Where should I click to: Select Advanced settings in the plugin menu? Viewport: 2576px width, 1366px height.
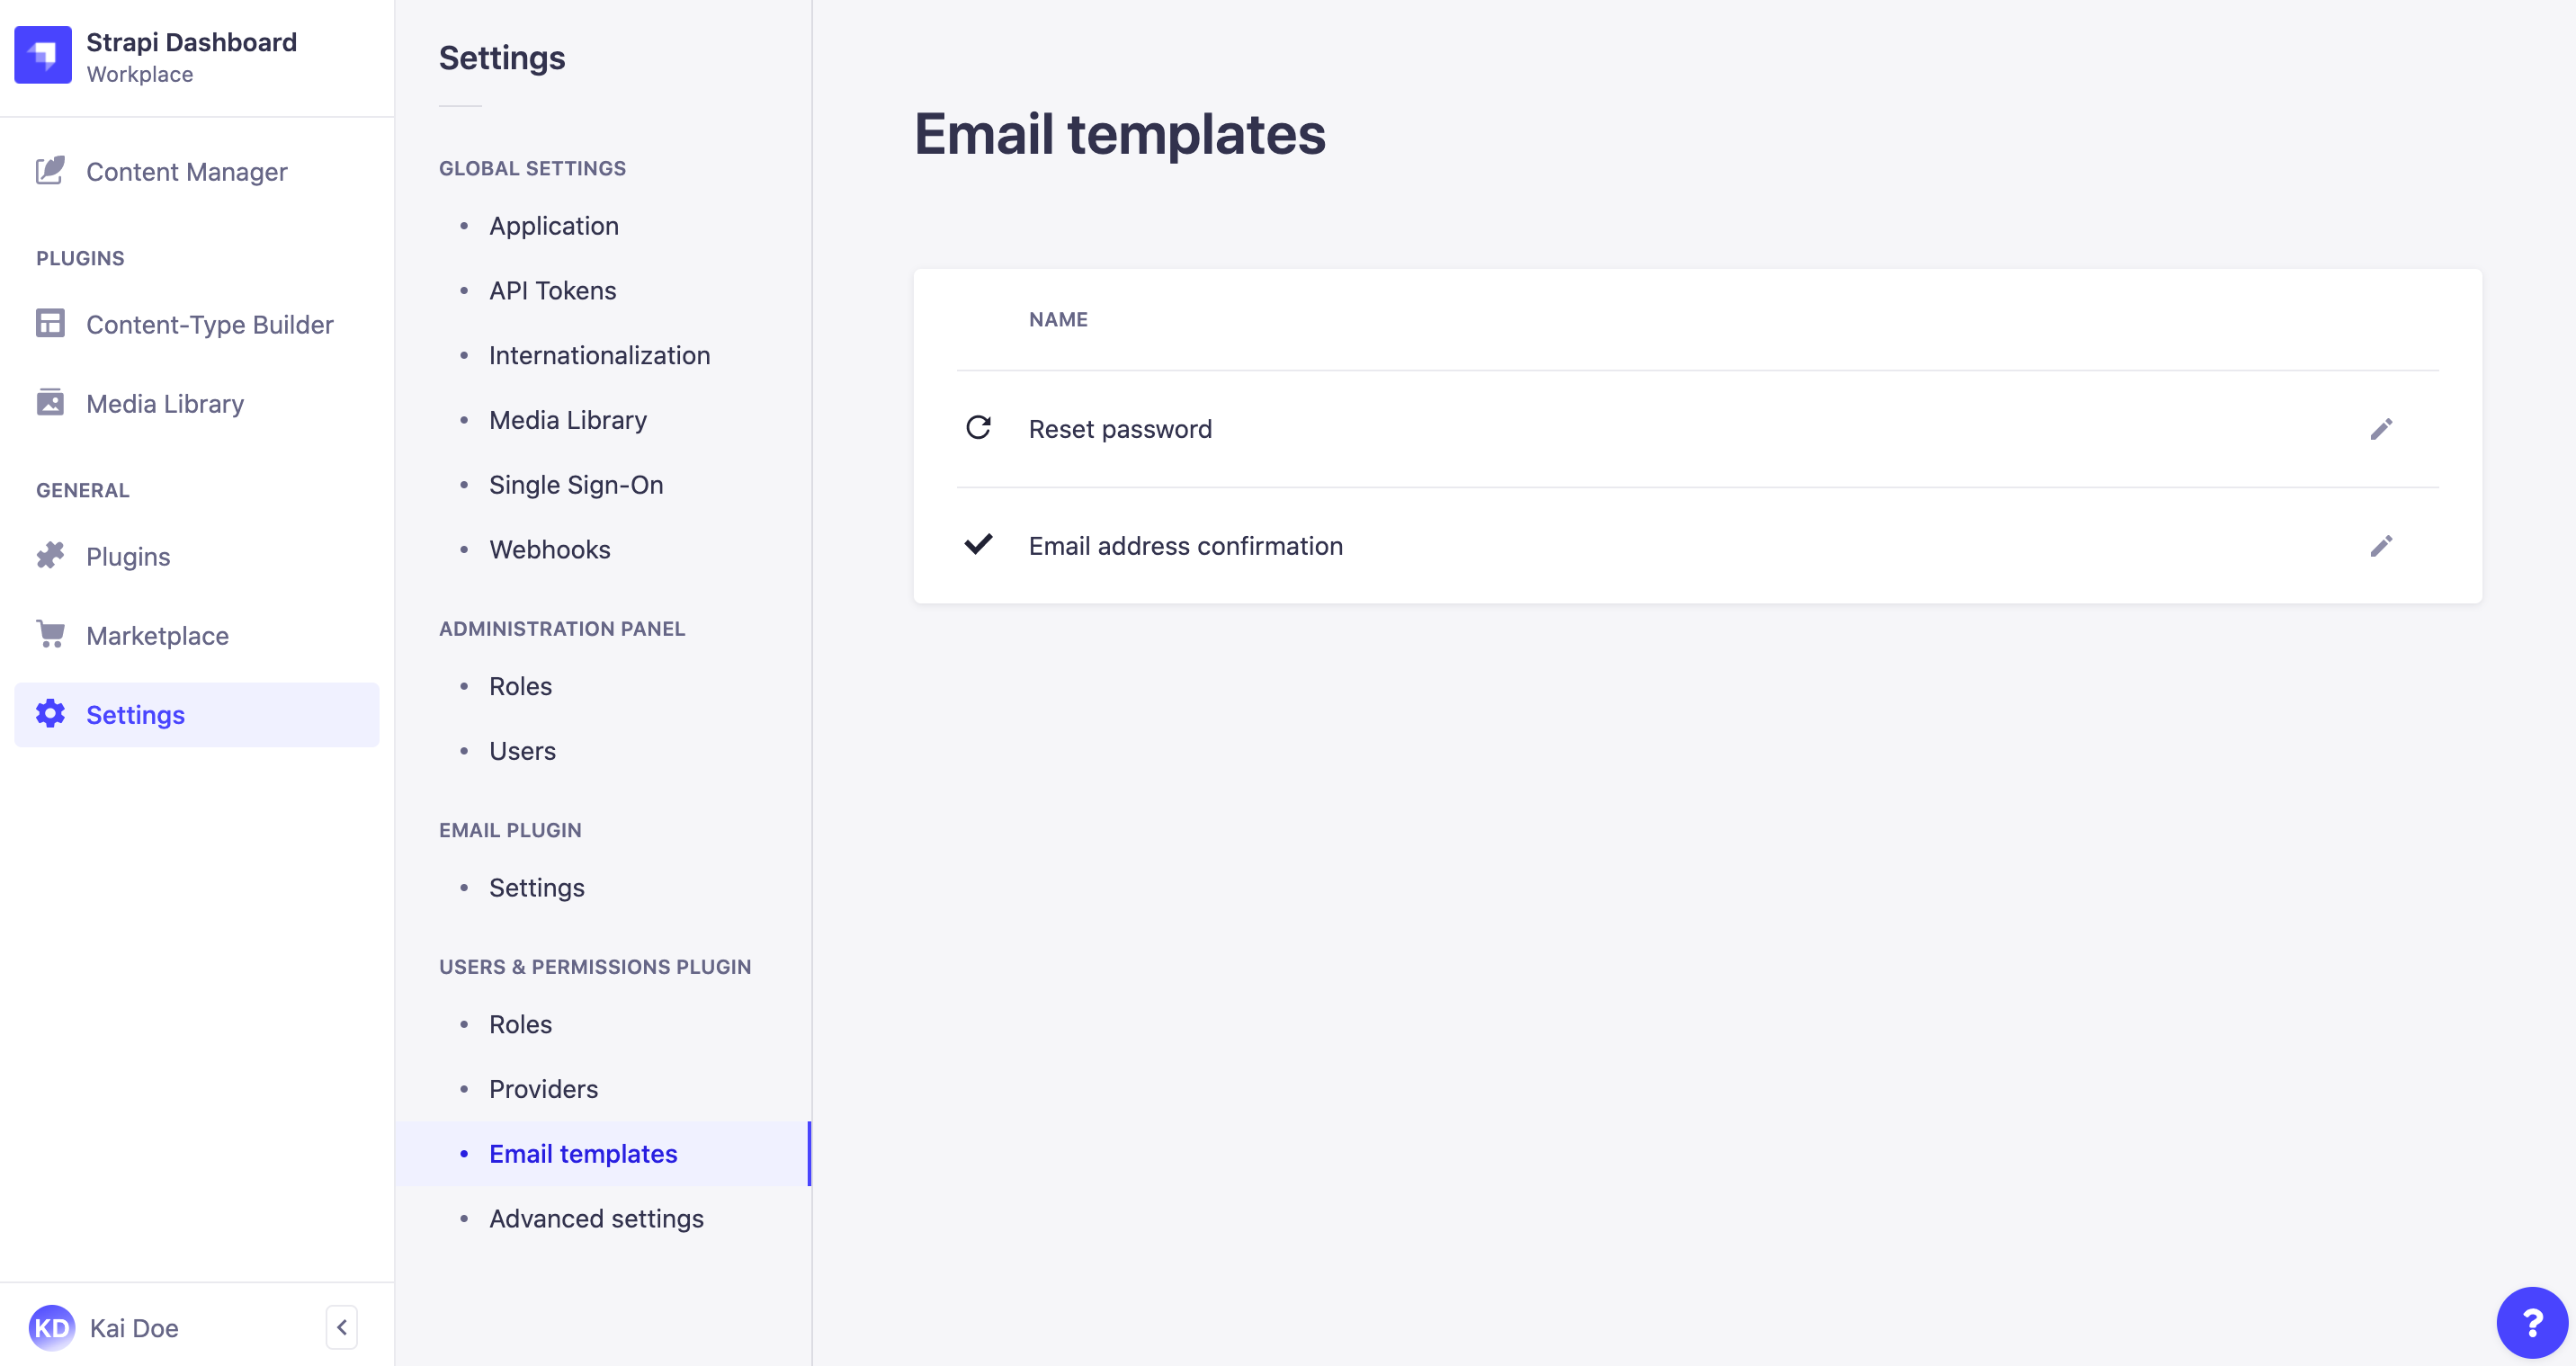click(x=596, y=1218)
